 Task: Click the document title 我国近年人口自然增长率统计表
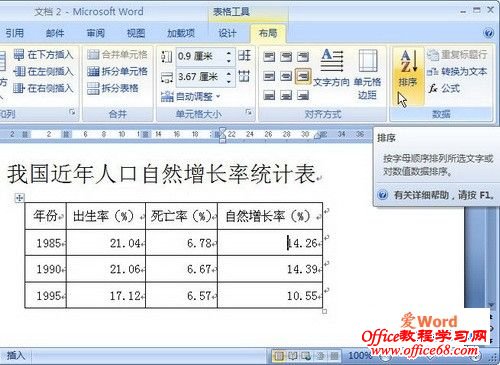click(162, 174)
